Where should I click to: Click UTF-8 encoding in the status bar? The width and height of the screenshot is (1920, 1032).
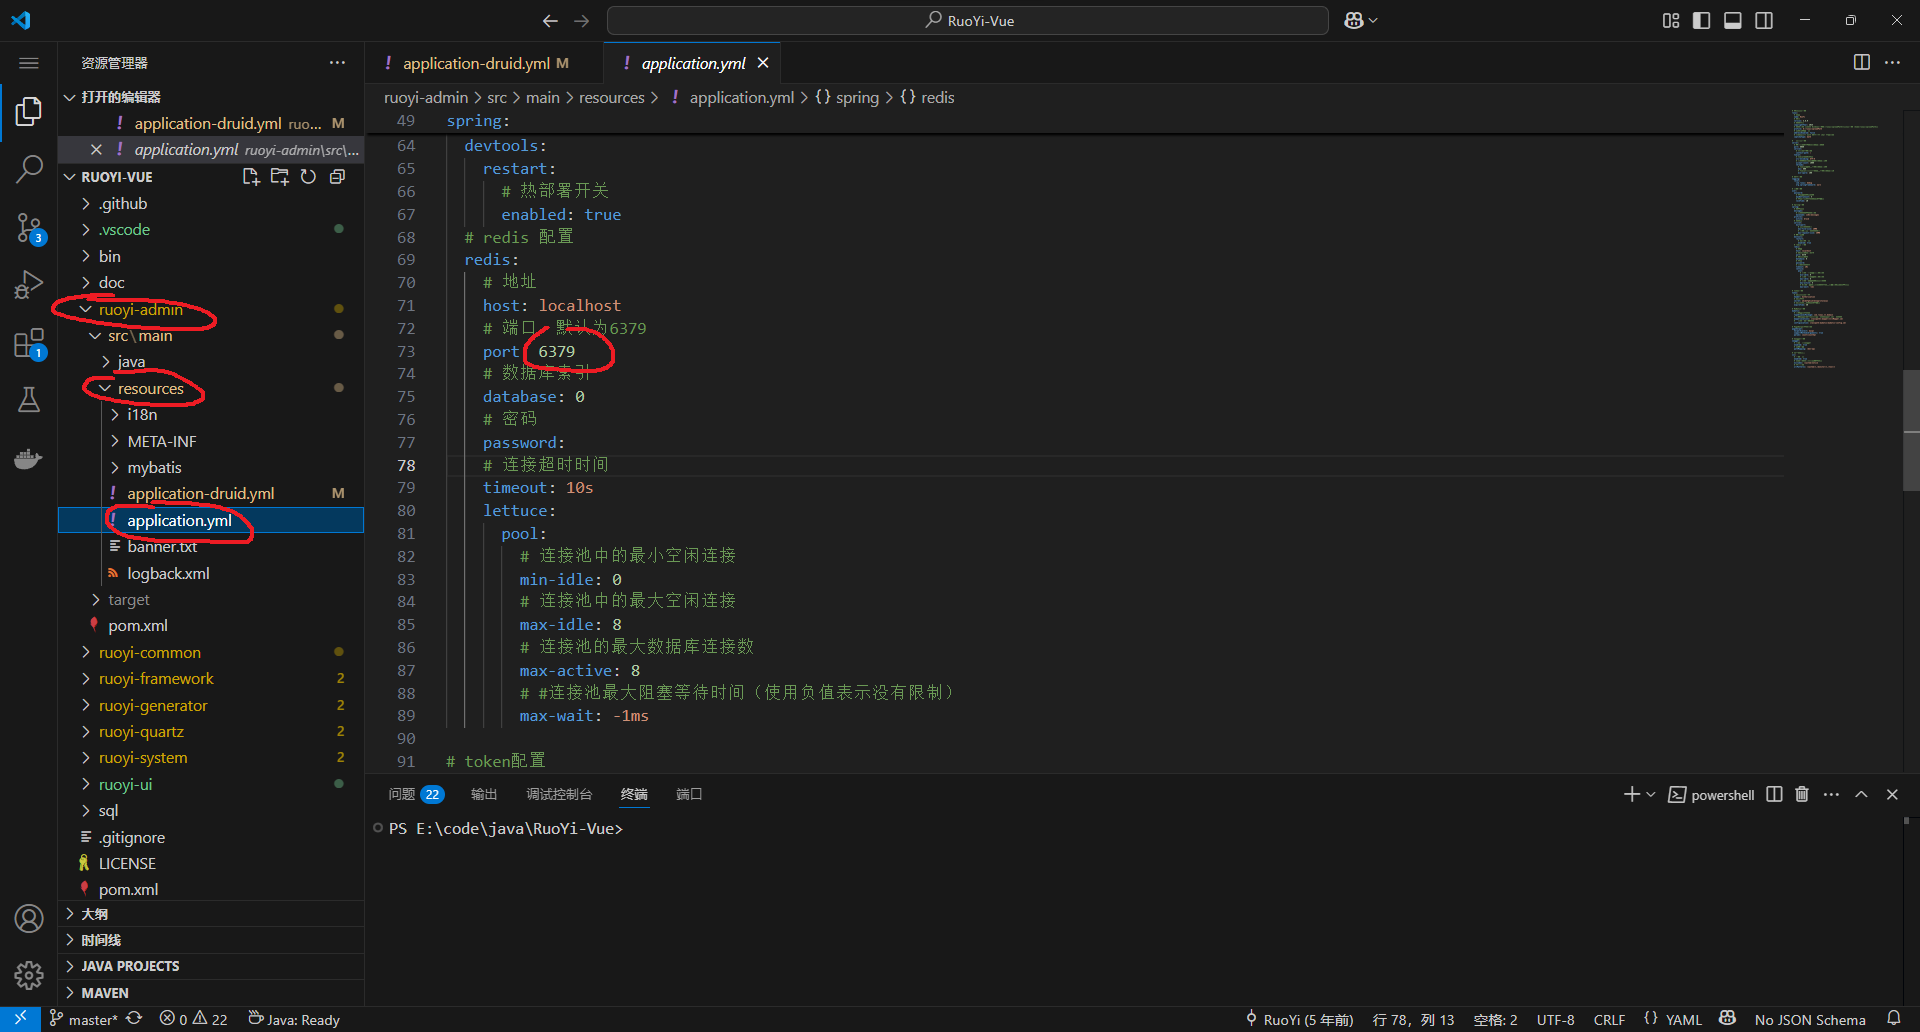click(x=1554, y=1019)
